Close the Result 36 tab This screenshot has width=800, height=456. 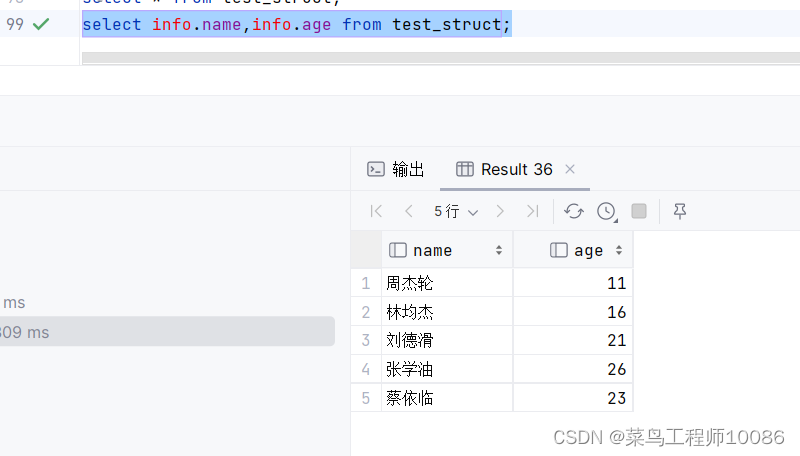pos(570,169)
